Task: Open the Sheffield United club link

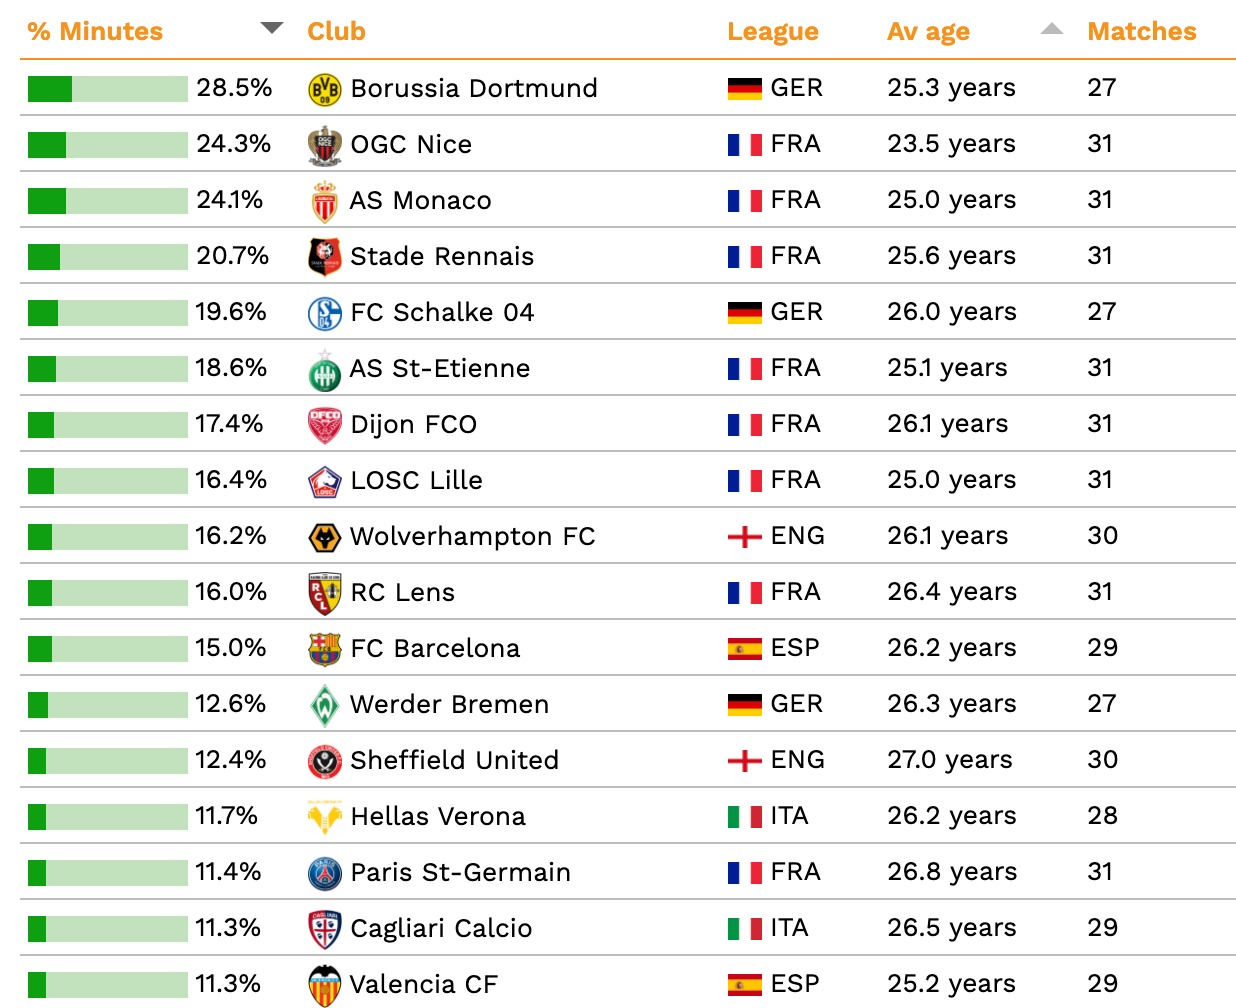Action: 454,761
